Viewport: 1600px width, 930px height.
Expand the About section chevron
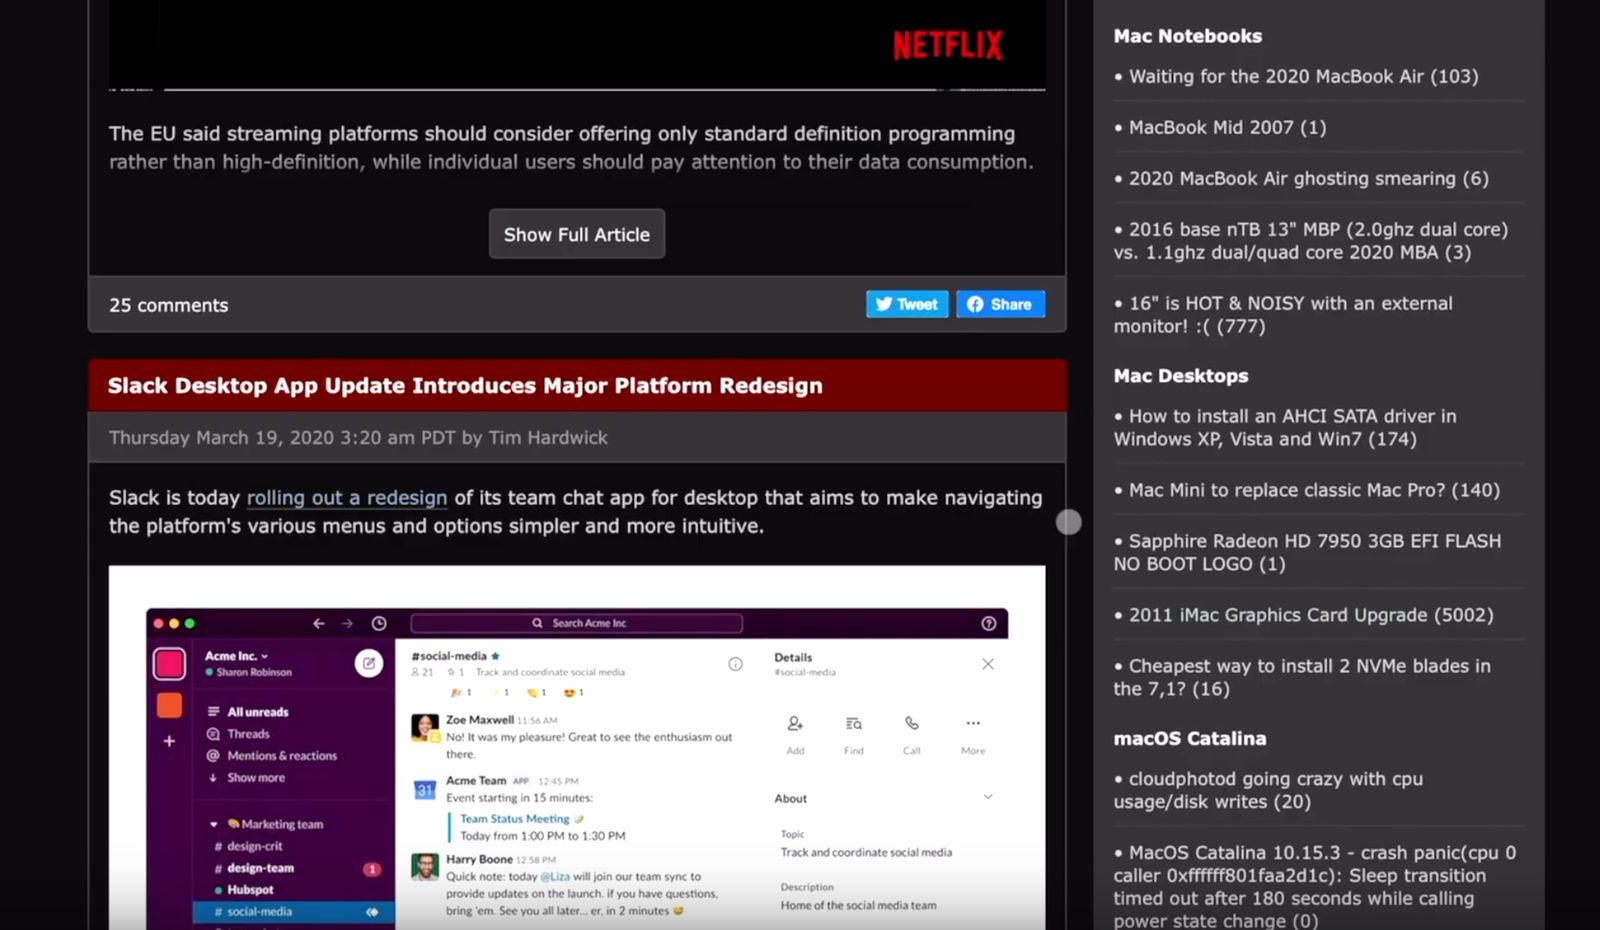(988, 797)
